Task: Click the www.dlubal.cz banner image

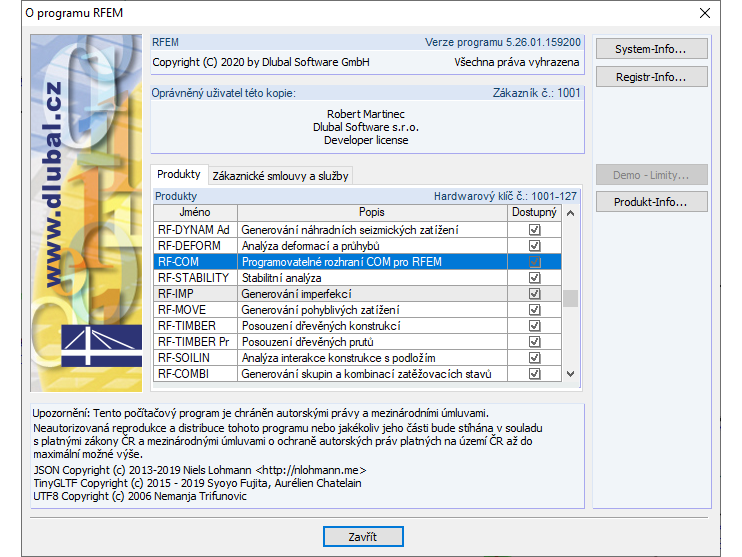Action: point(86,213)
